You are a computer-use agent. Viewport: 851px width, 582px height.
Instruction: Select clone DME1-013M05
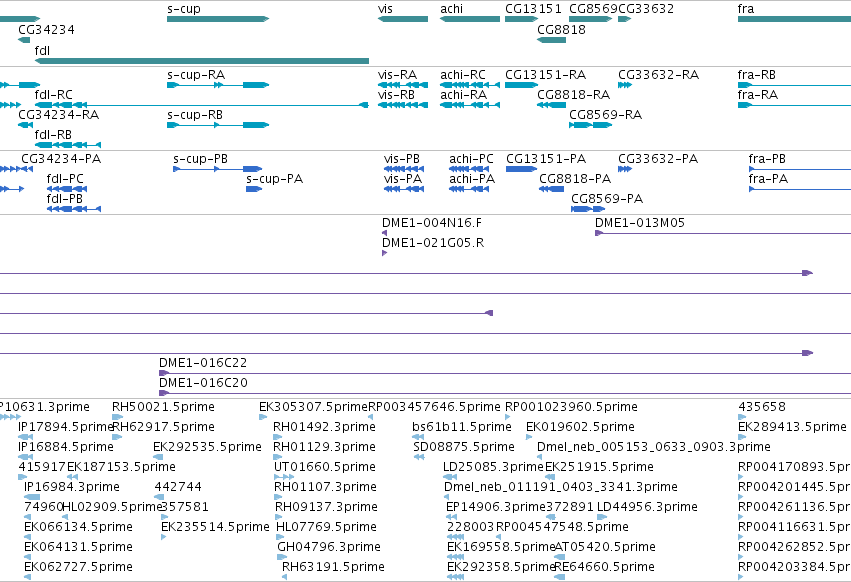point(723,233)
